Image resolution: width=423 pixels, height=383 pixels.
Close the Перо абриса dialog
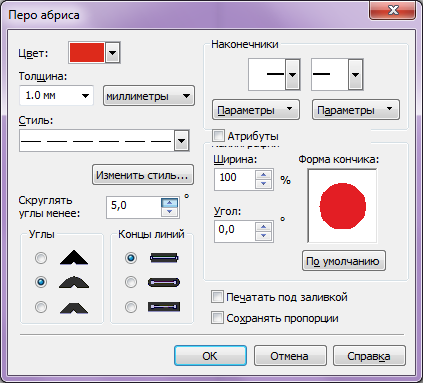coord(393,10)
